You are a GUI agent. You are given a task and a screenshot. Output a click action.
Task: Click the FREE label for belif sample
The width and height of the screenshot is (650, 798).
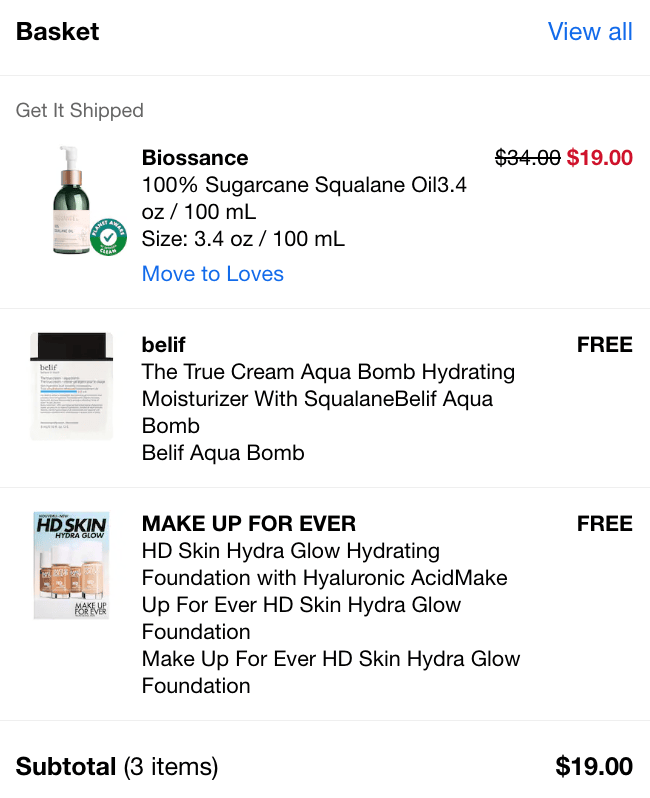pyautogui.click(x=605, y=345)
